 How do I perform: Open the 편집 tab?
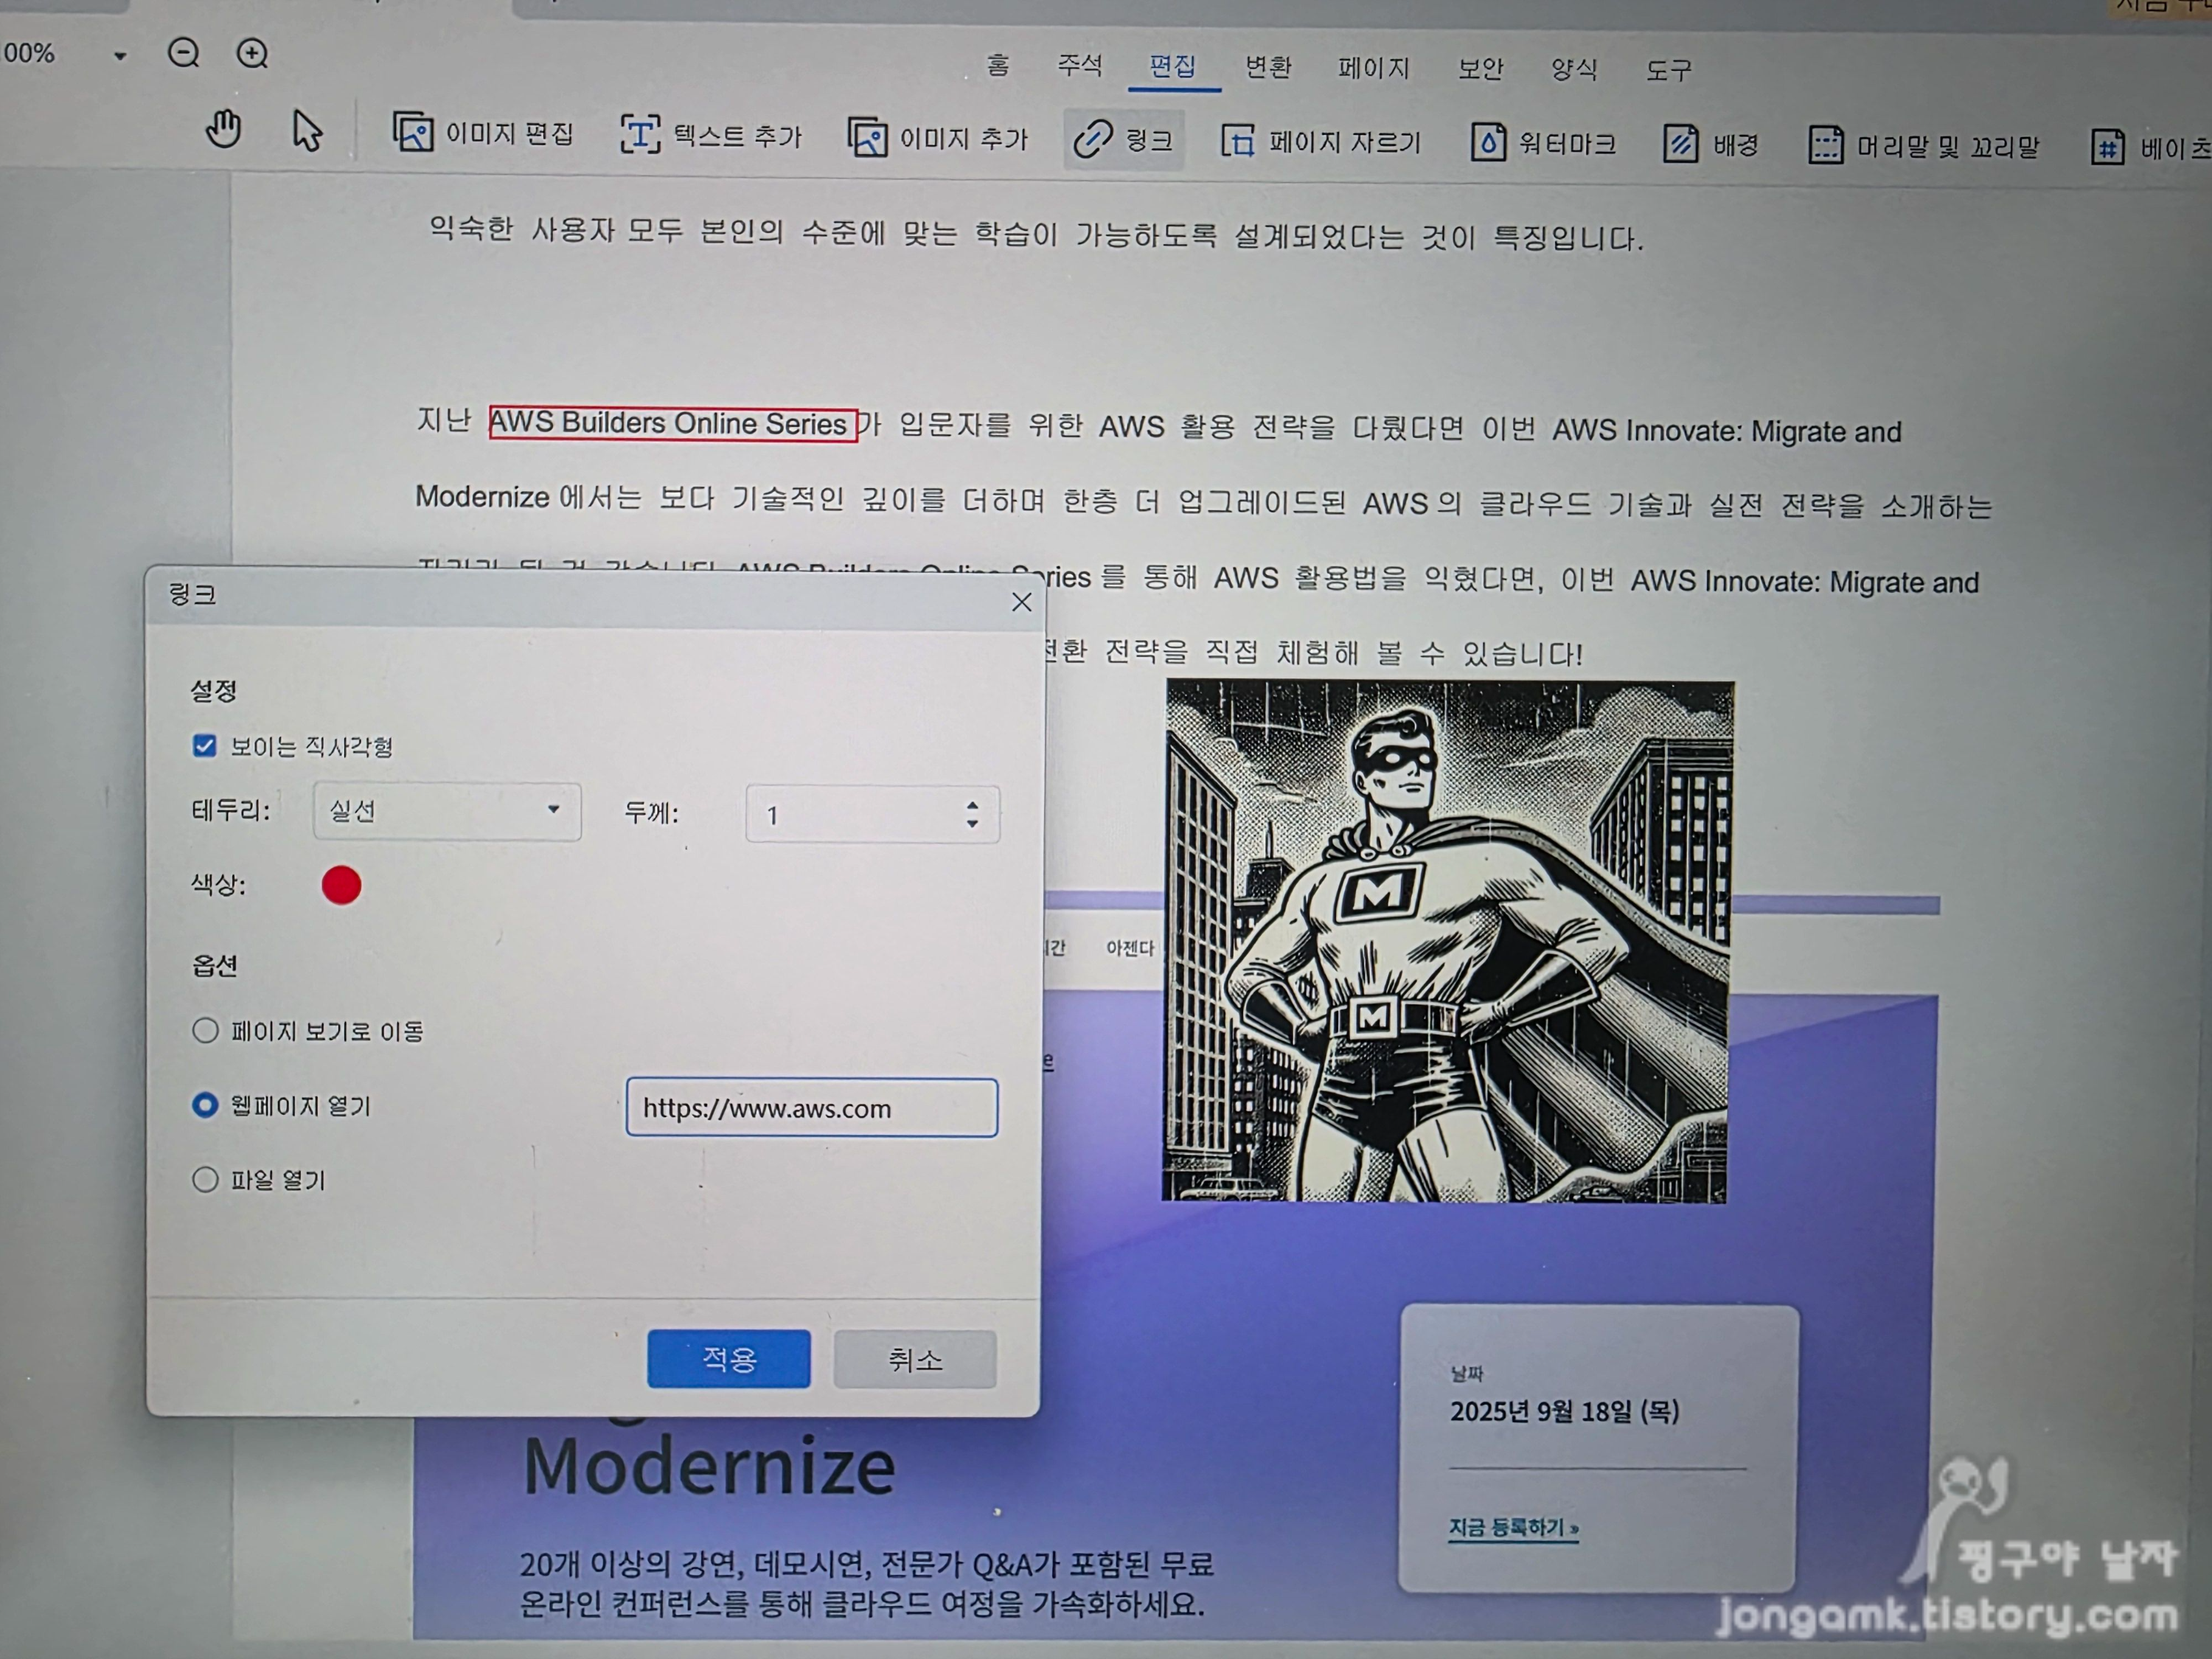(x=1173, y=67)
